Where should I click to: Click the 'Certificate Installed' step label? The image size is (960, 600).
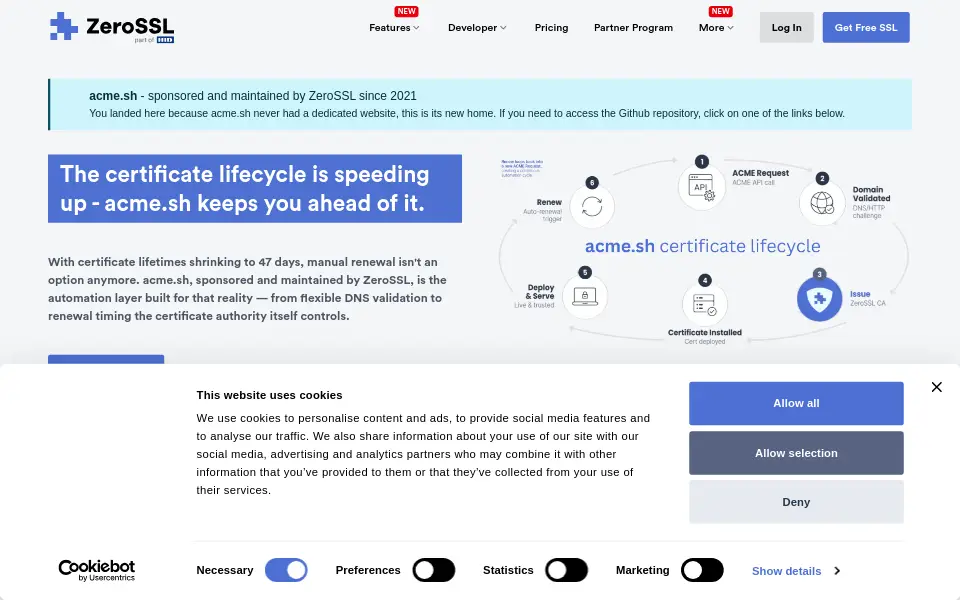[x=705, y=332]
